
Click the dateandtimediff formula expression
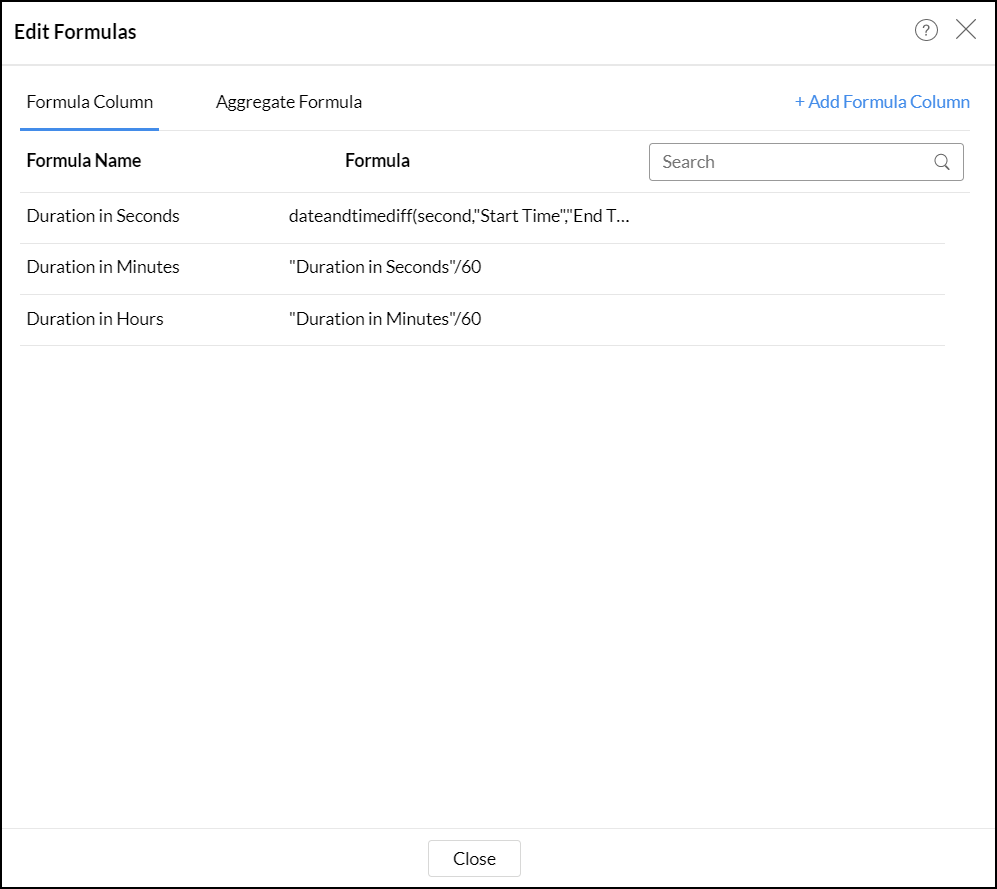point(460,216)
